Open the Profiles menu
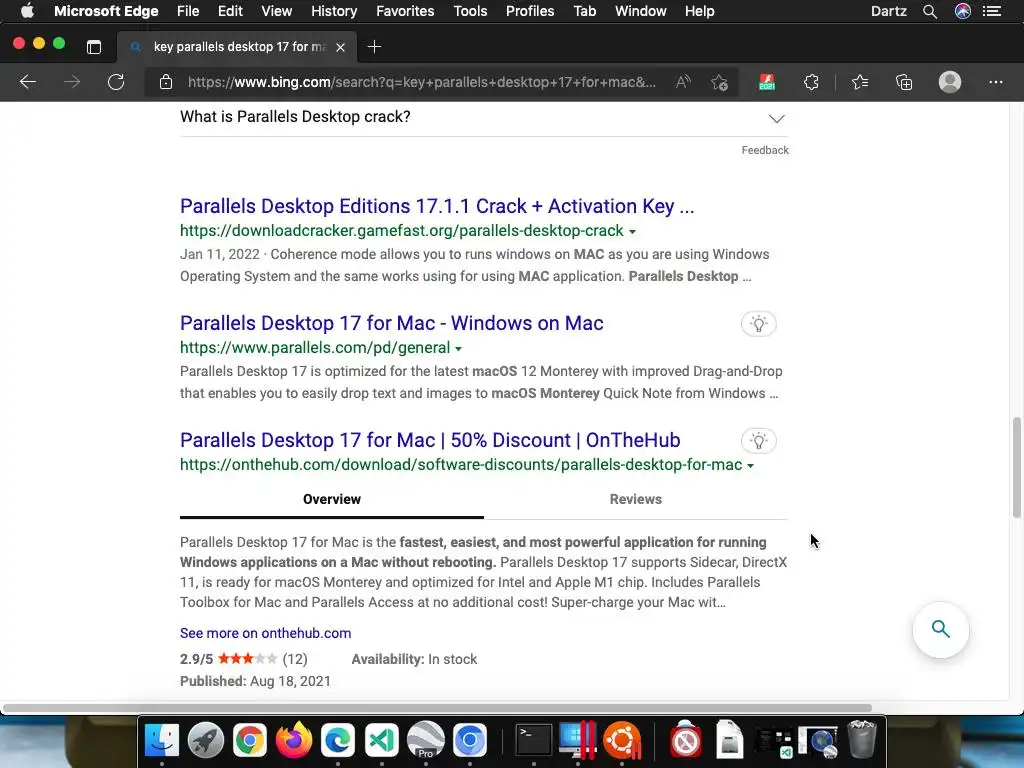Viewport: 1024px width, 768px height. tap(530, 11)
